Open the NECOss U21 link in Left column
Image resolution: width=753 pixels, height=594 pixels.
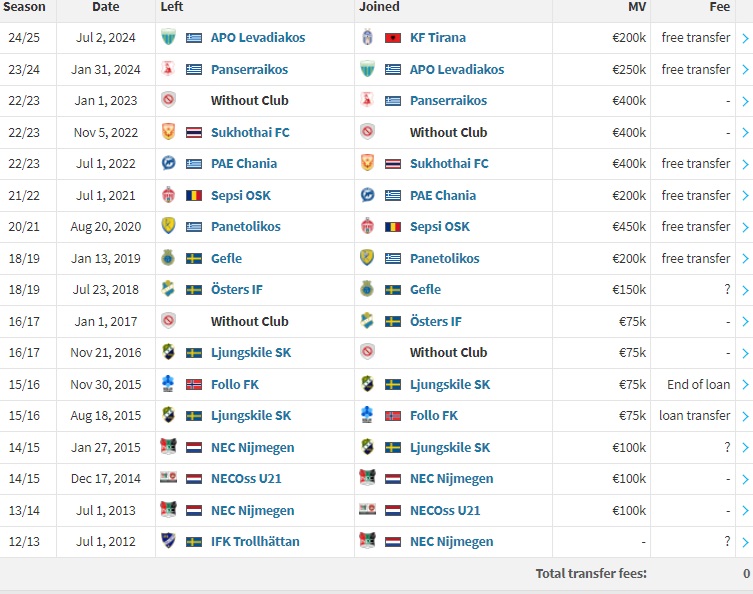tap(246, 479)
